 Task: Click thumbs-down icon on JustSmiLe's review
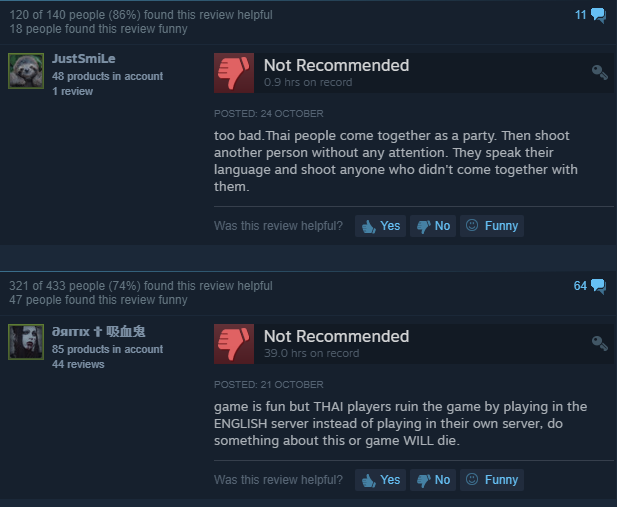[x=234, y=73]
